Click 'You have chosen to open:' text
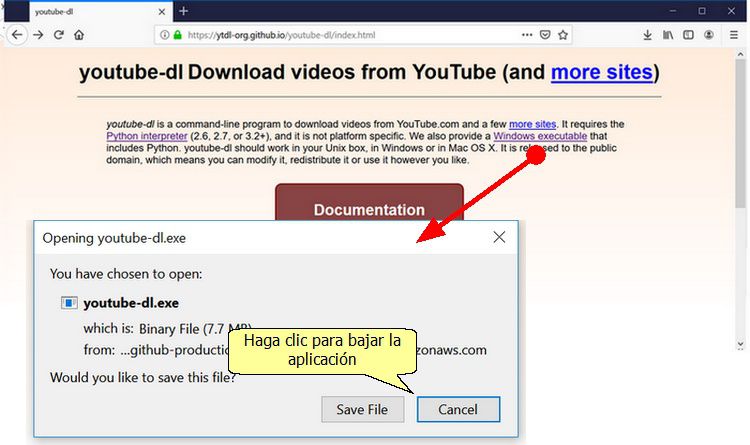Viewport: 750px width, 445px height. [x=126, y=274]
